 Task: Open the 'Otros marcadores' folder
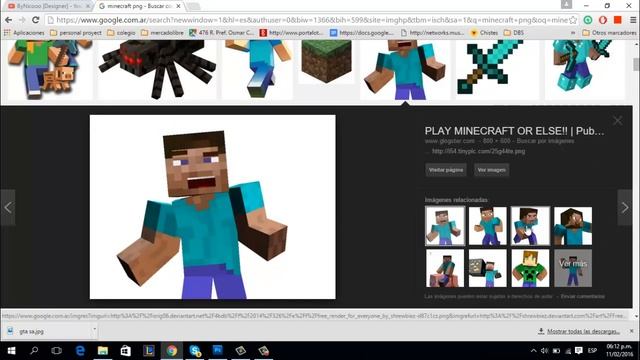[610, 33]
